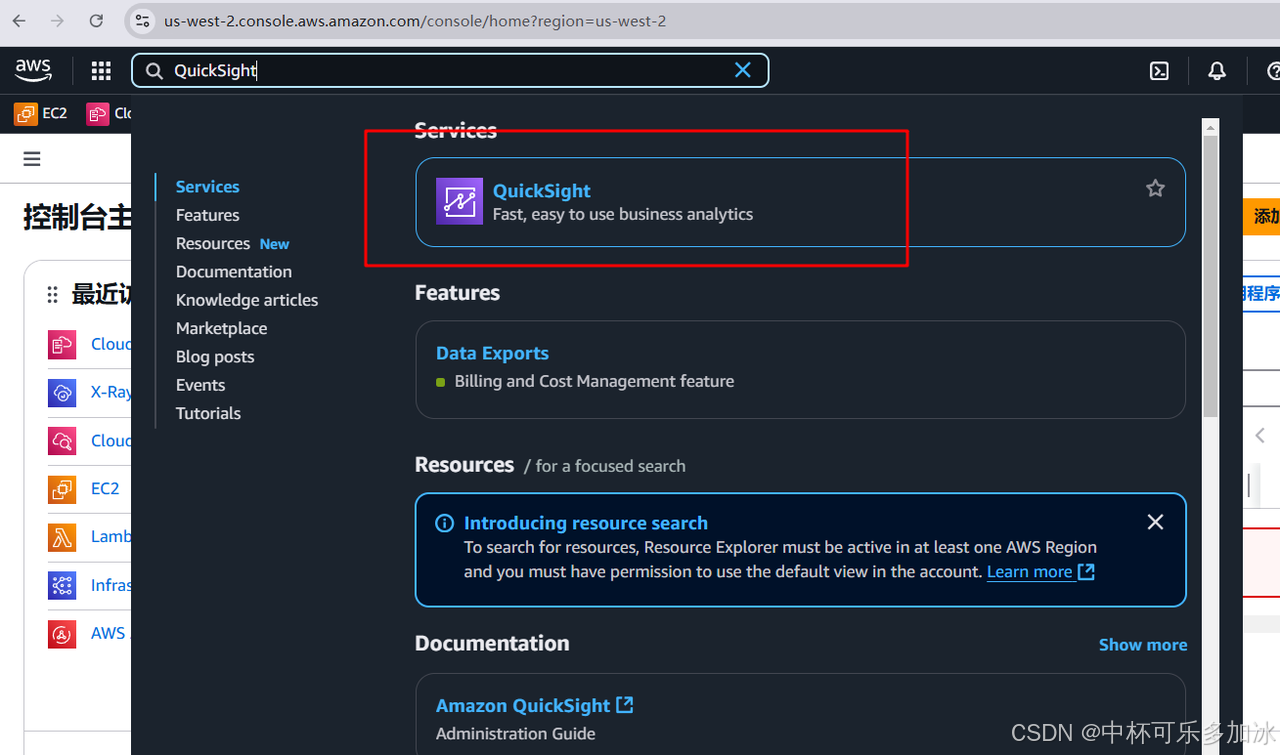Image resolution: width=1280 pixels, height=755 pixels.
Task: Click Show more for Documentation
Action: (1143, 645)
